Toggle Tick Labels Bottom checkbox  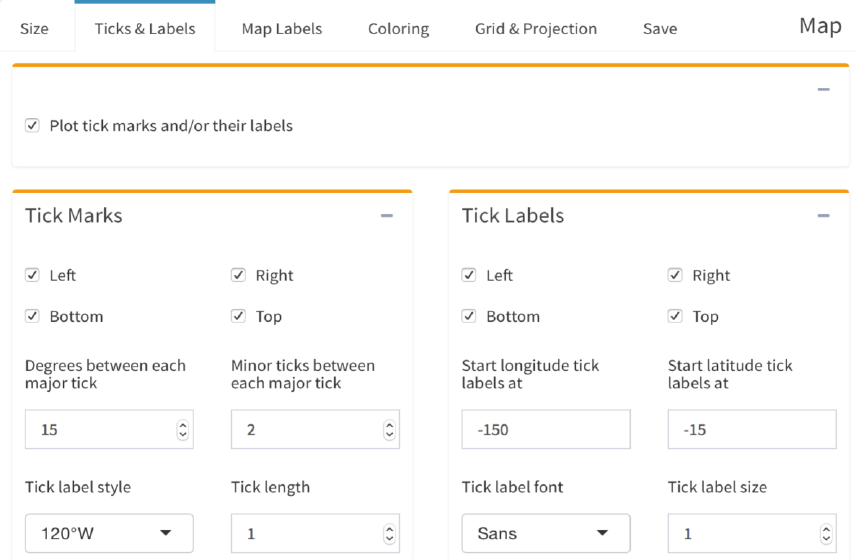click(x=469, y=316)
